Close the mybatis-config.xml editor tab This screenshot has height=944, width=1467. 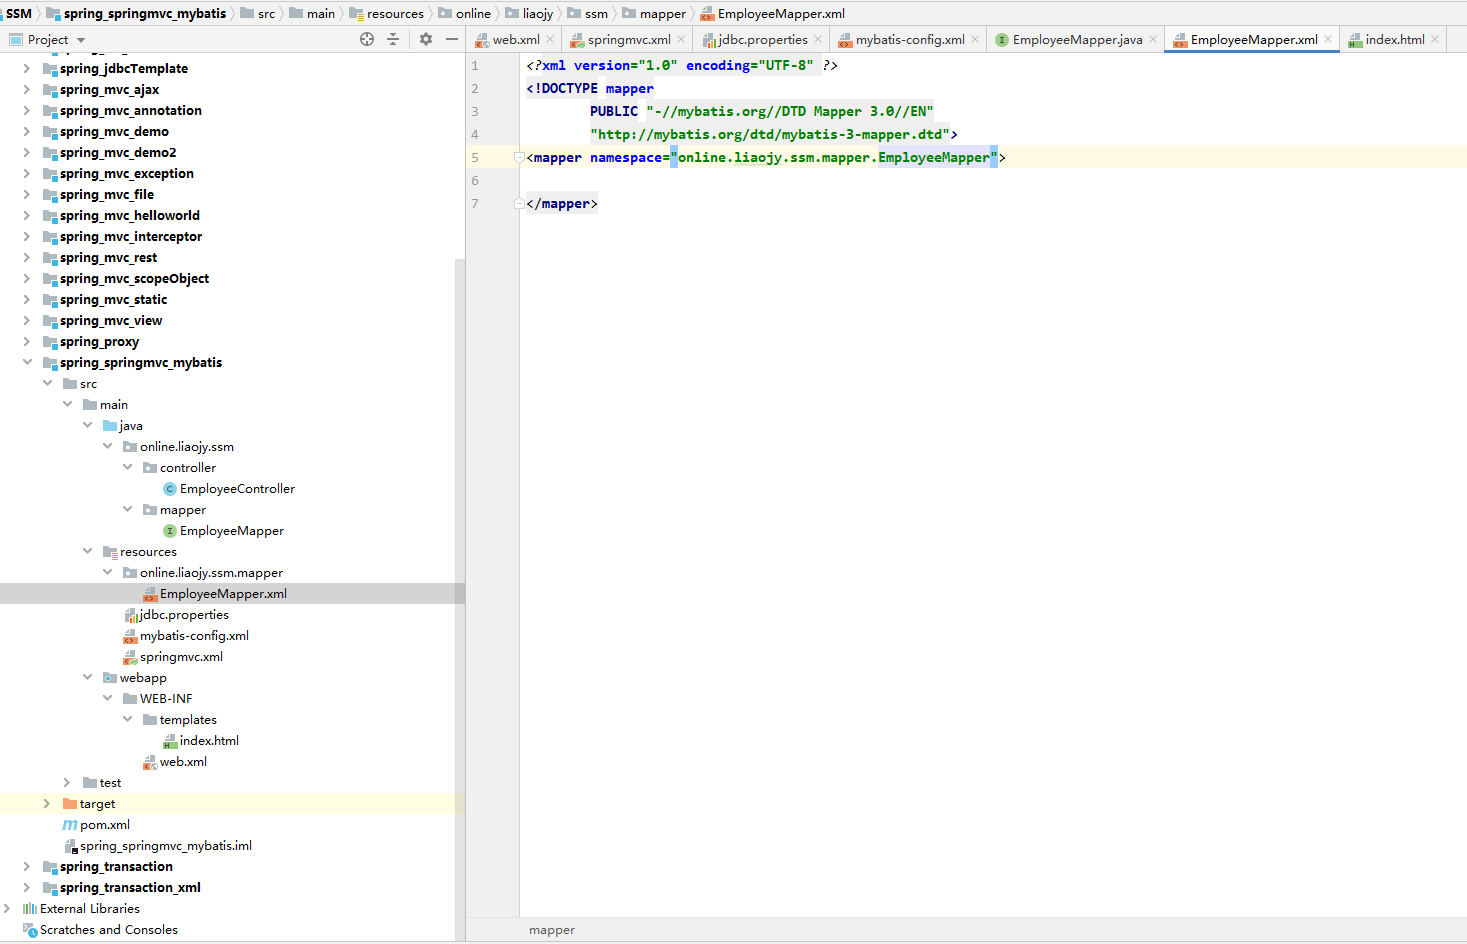pyautogui.click(x=975, y=40)
